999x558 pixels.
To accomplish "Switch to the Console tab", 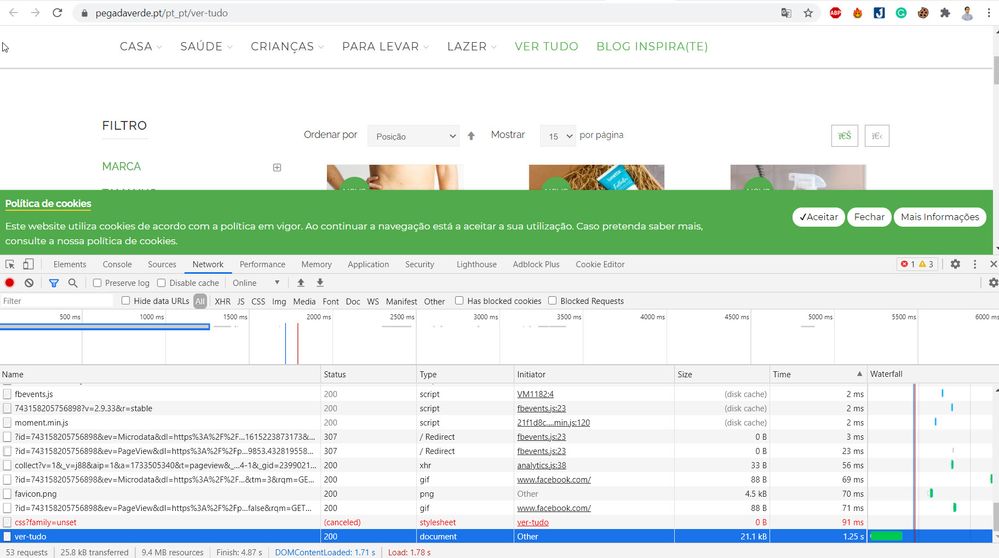I will pos(117,264).
